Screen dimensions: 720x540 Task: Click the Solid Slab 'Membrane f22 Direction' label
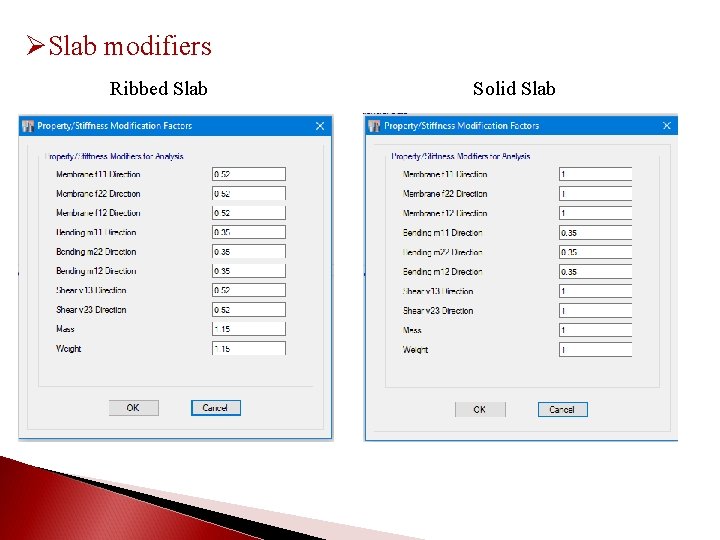(444, 194)
